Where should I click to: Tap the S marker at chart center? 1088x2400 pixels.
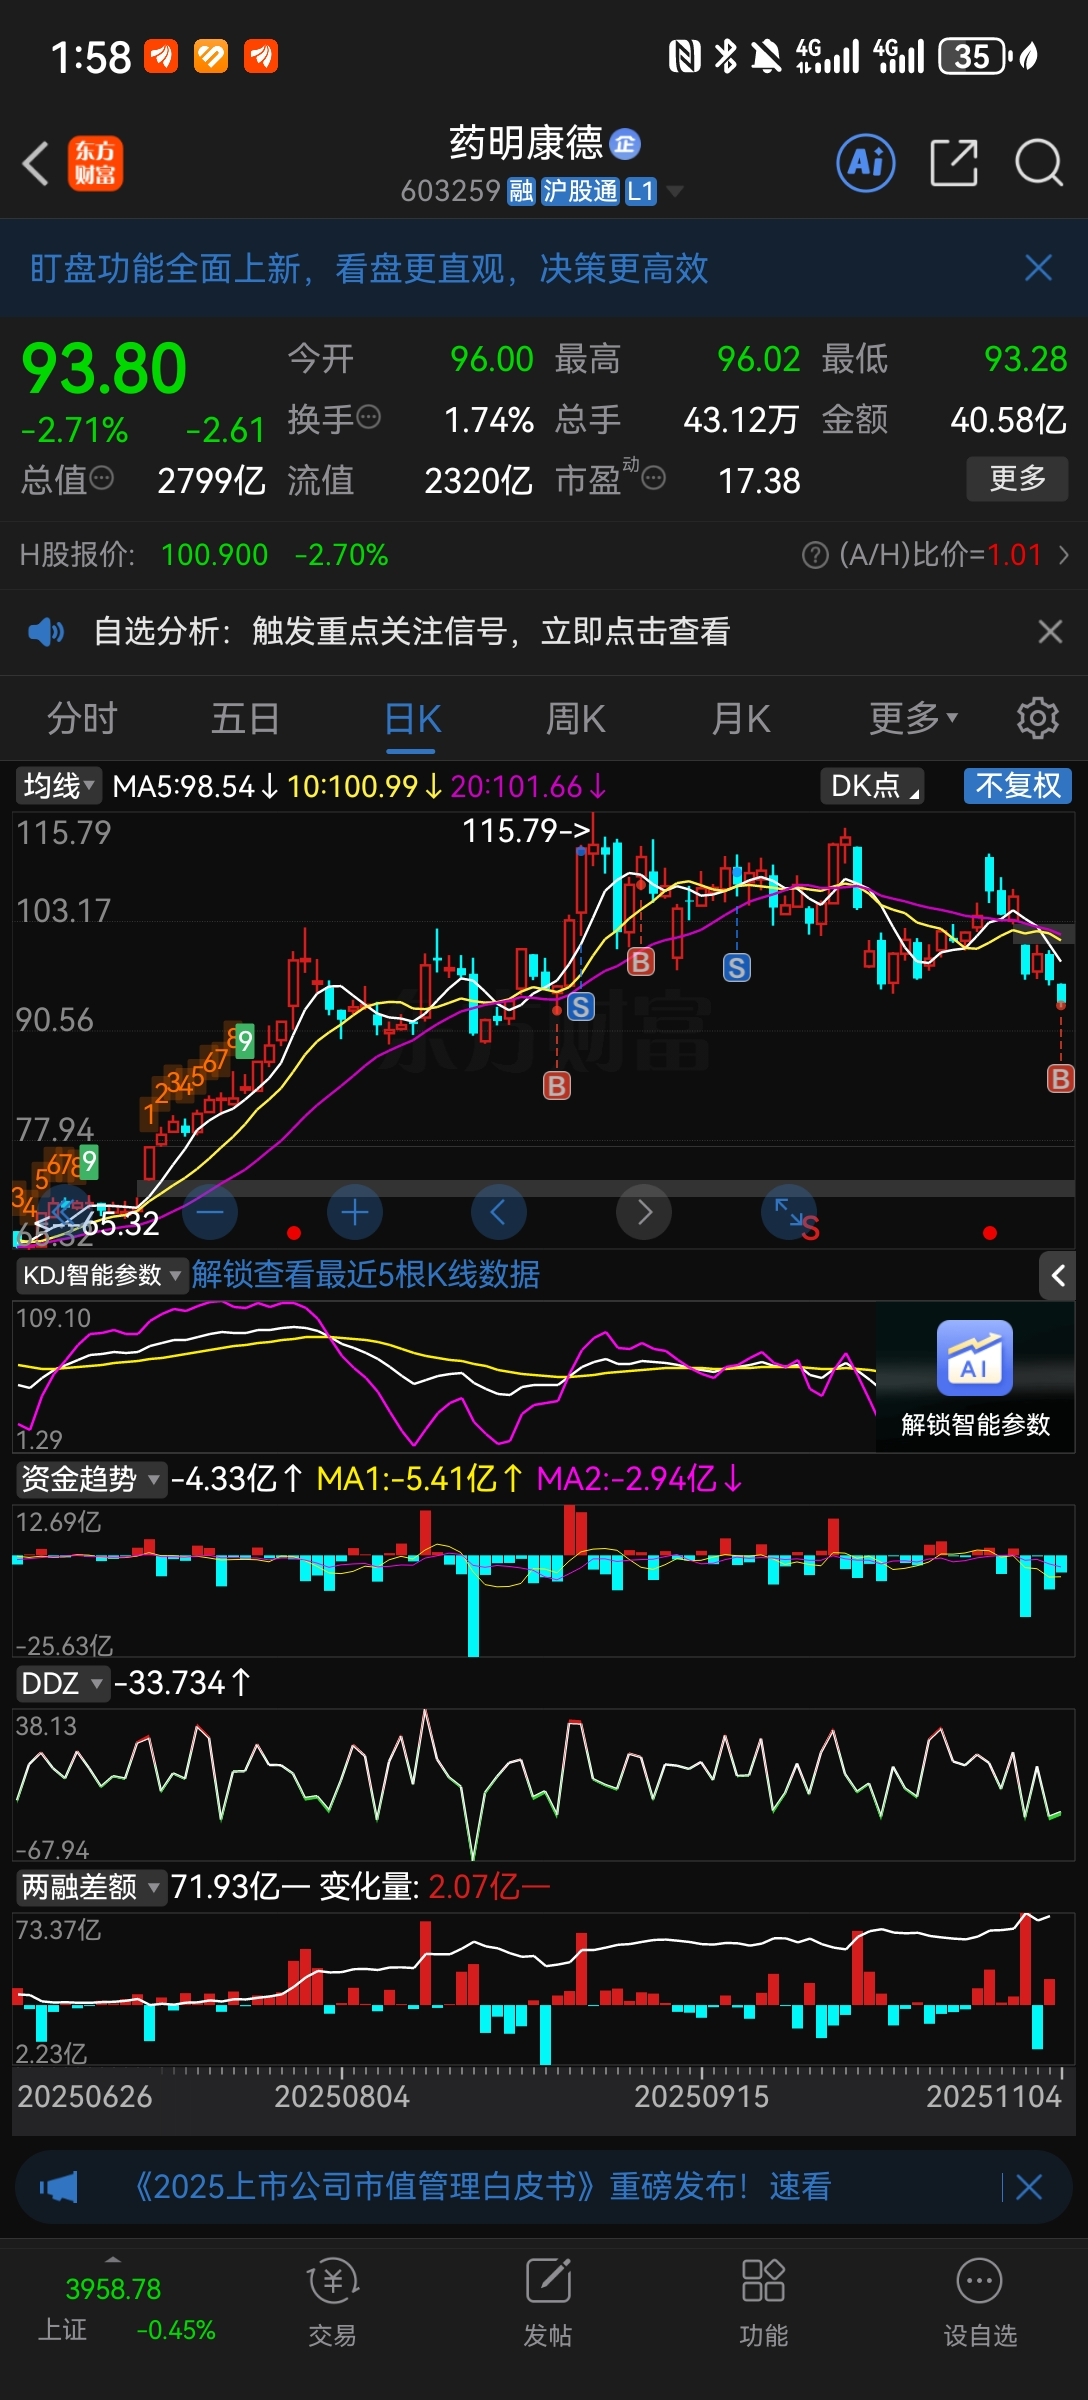[x=580, y=1006]
